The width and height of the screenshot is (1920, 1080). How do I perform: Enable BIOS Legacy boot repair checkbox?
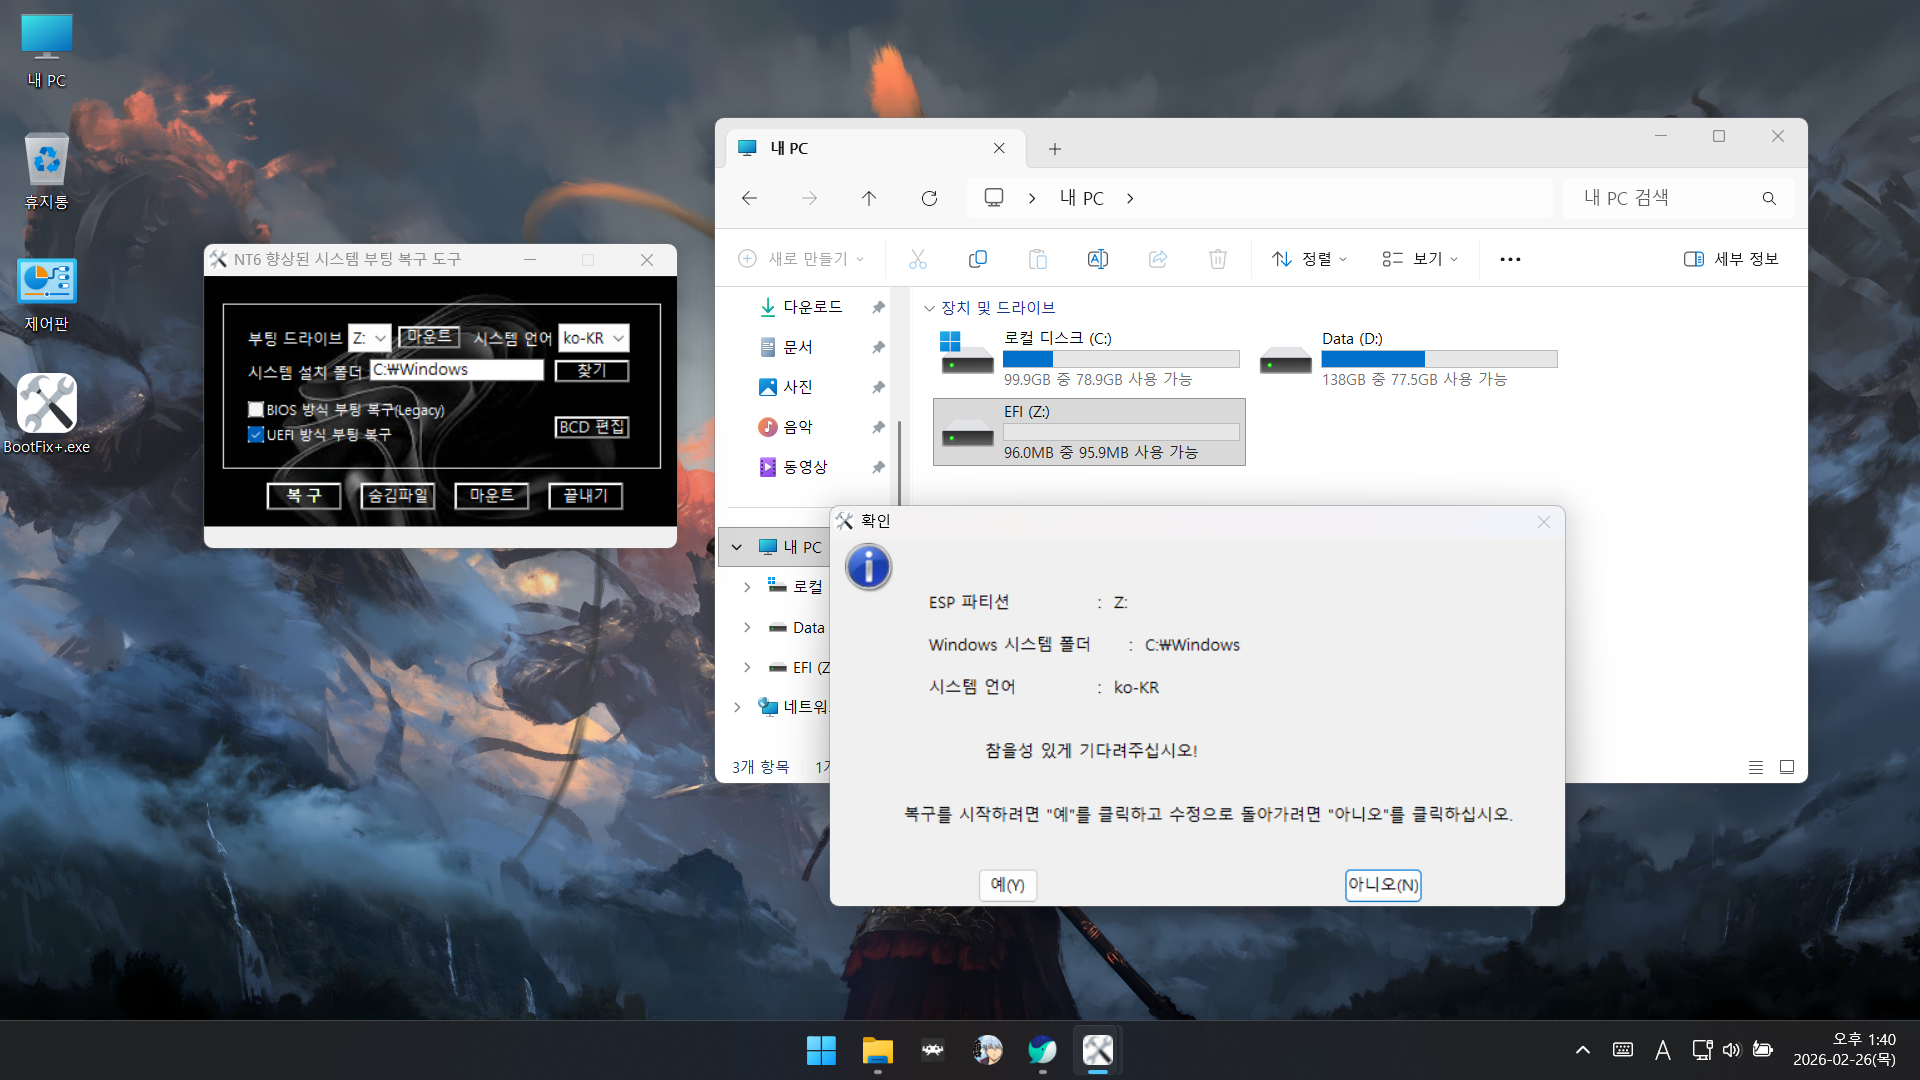(x=256, y=409)
